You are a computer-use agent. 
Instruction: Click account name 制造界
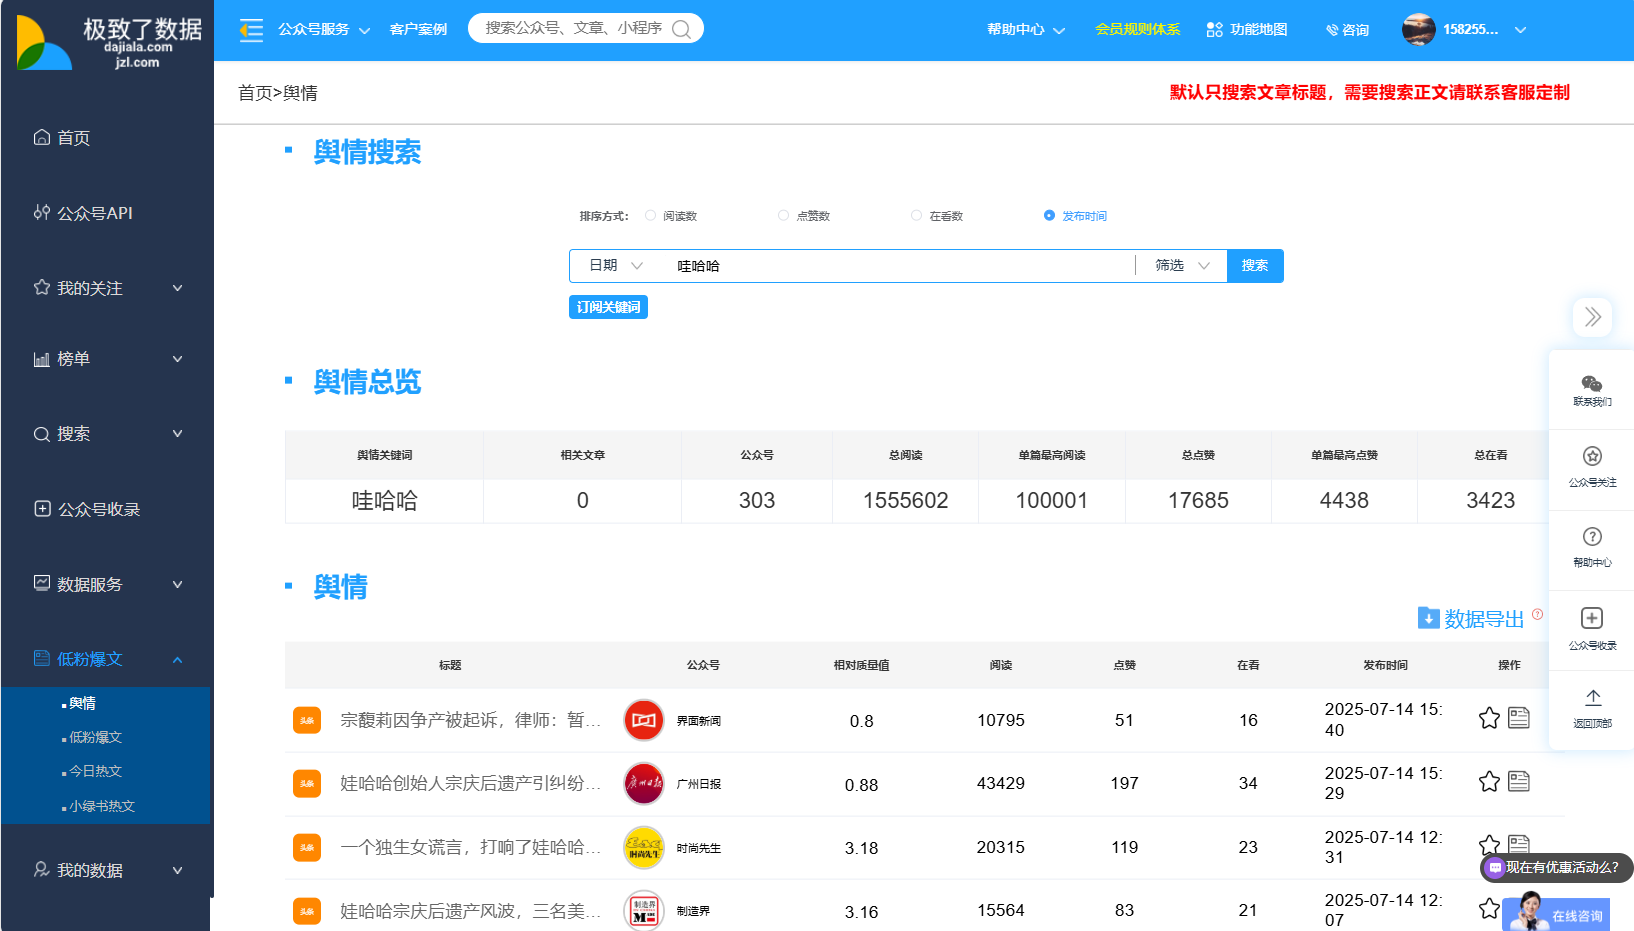pos(693,912)
